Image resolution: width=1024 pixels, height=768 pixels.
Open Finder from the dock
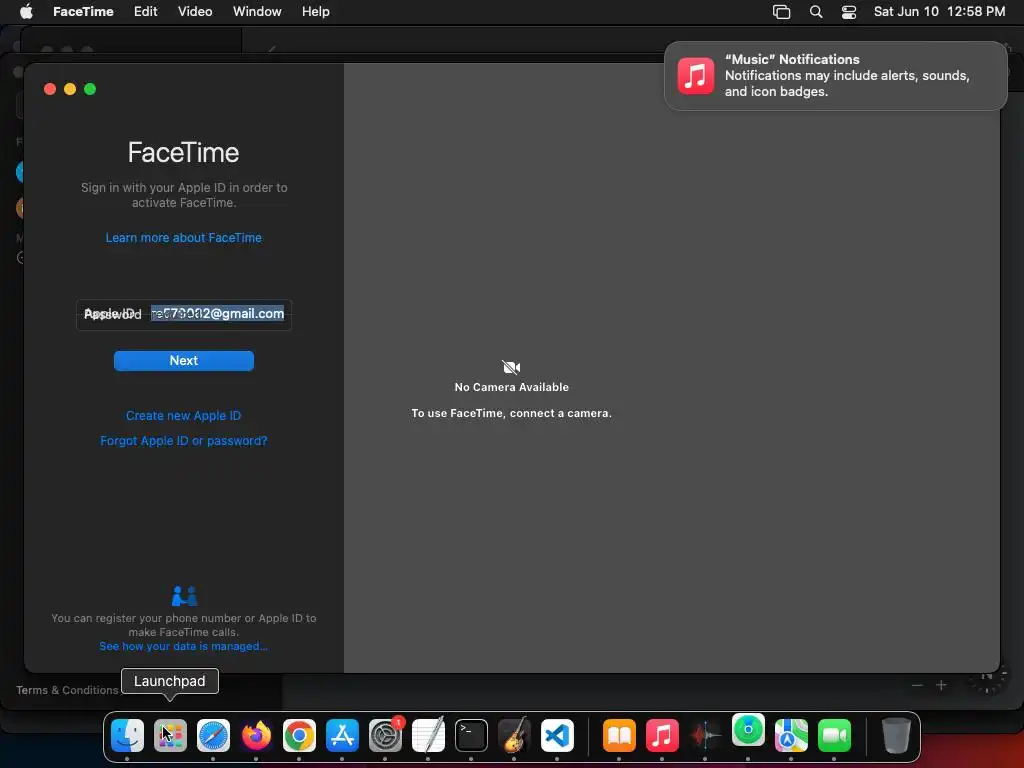127,735
